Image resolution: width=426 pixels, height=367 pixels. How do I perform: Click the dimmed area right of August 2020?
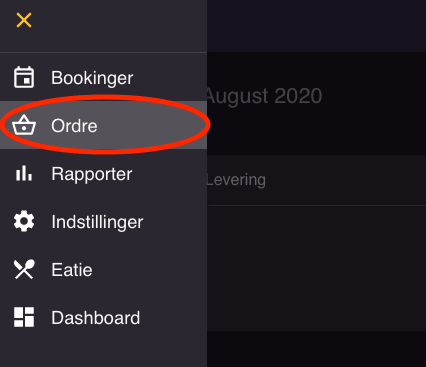click(x=373, y=103)
